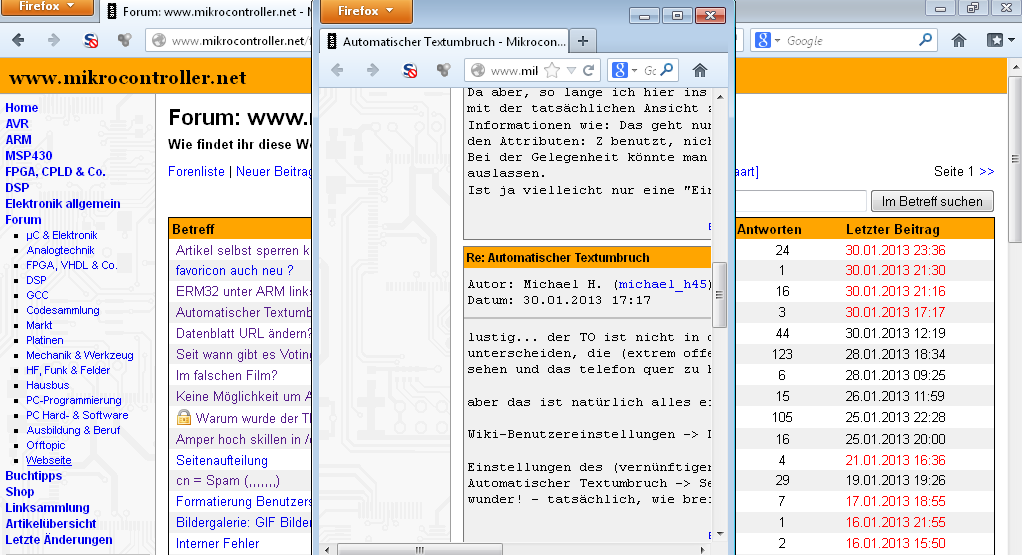Click the Antworten column header

(x=769, y=229)
